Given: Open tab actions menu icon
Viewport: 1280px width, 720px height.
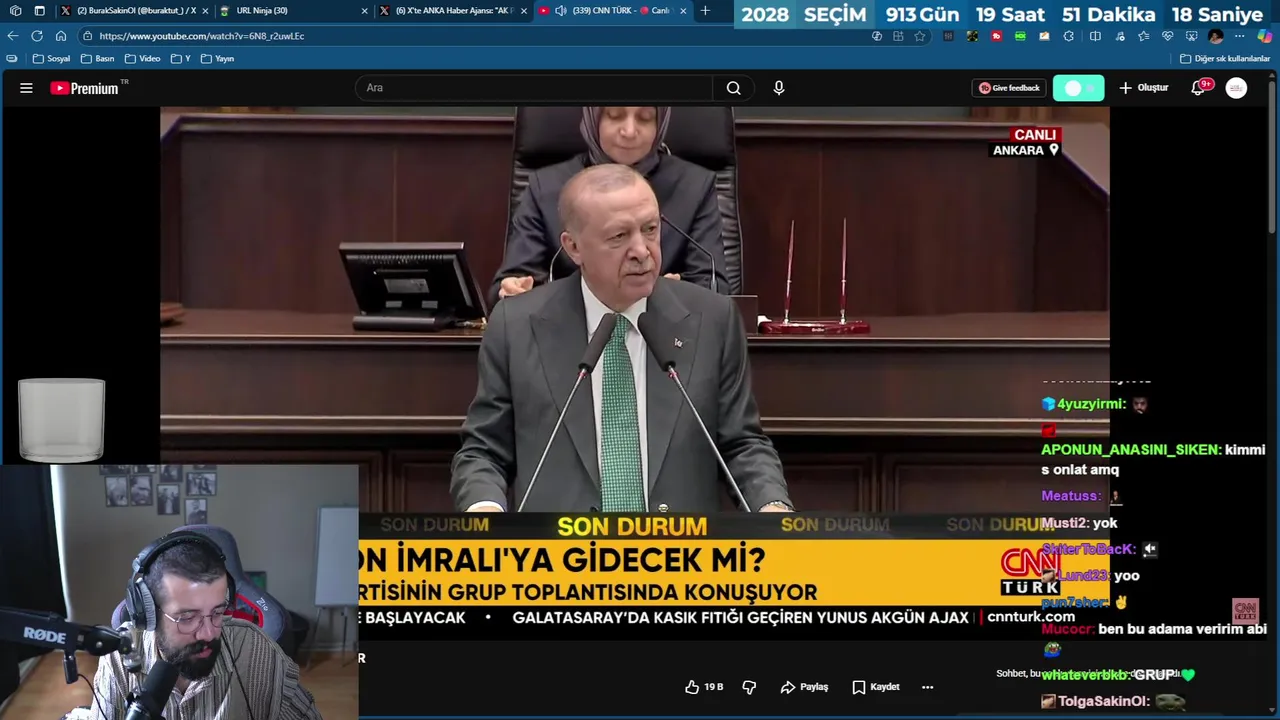Looking at the screenshot, I should [40, 11].
